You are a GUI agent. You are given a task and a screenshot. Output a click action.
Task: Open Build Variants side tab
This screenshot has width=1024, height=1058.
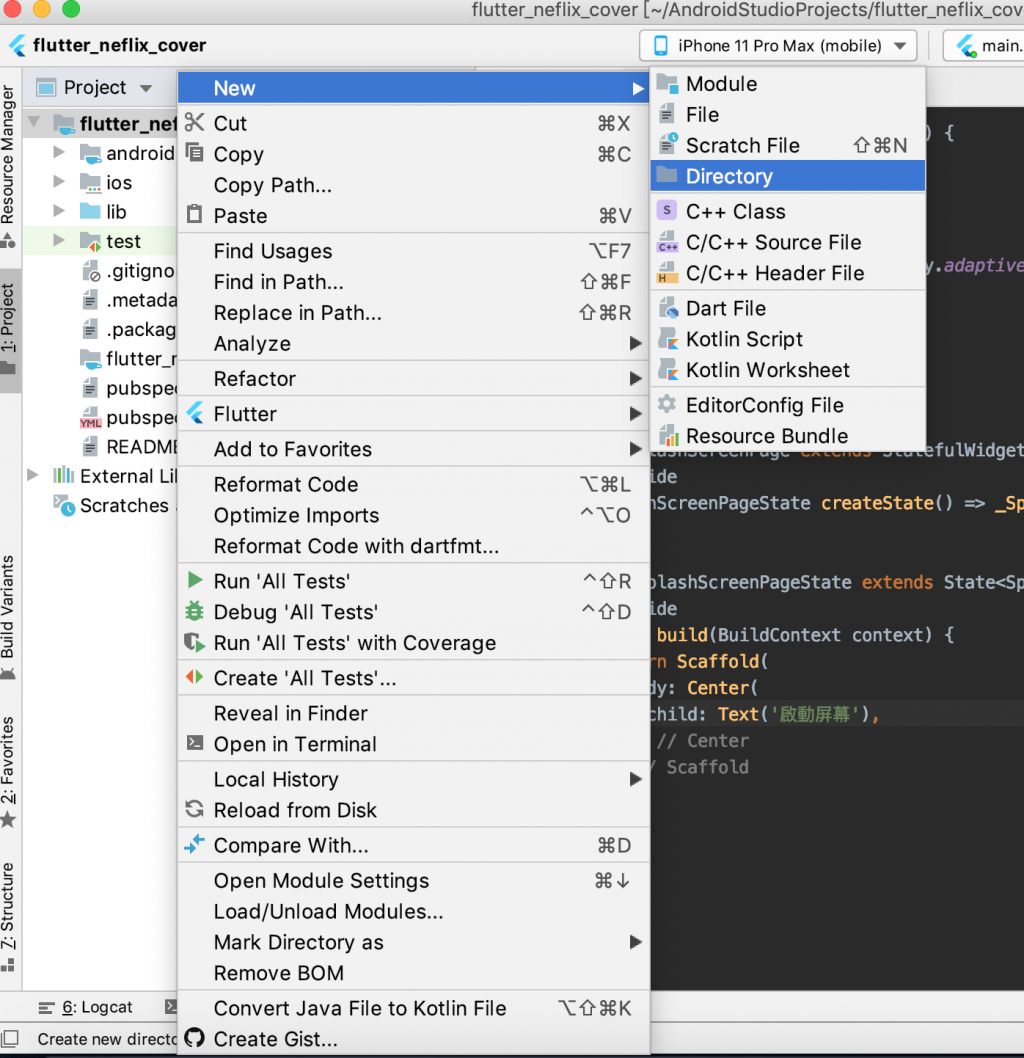click(8, 615)
